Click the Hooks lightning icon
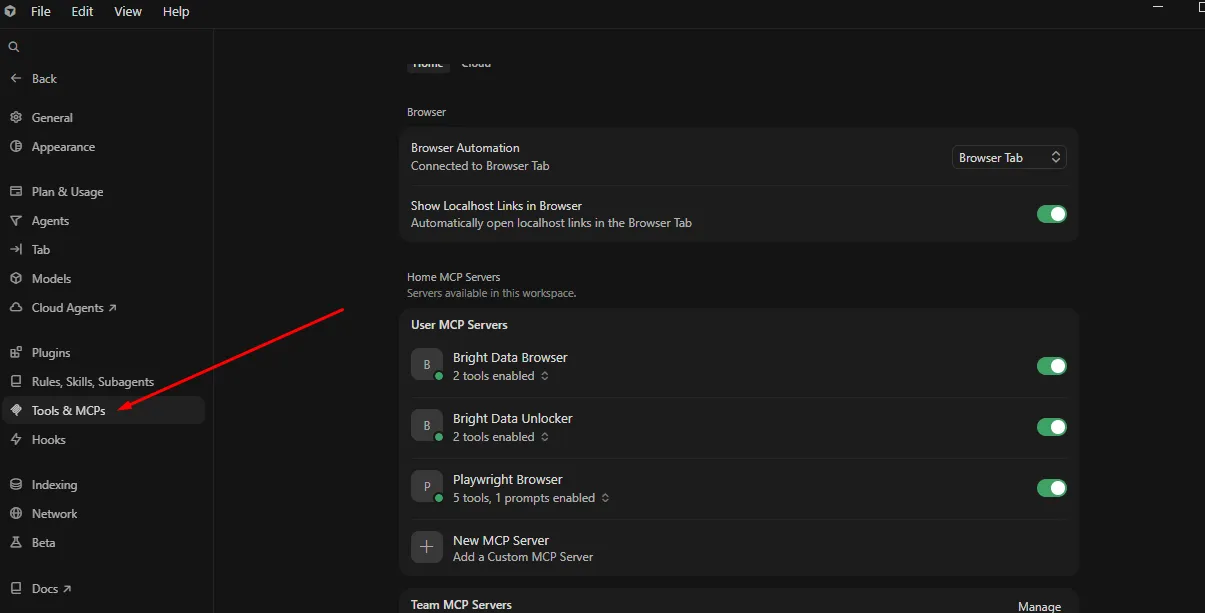The height and width of the screenshot is (613, 1205). pos(16,440)
